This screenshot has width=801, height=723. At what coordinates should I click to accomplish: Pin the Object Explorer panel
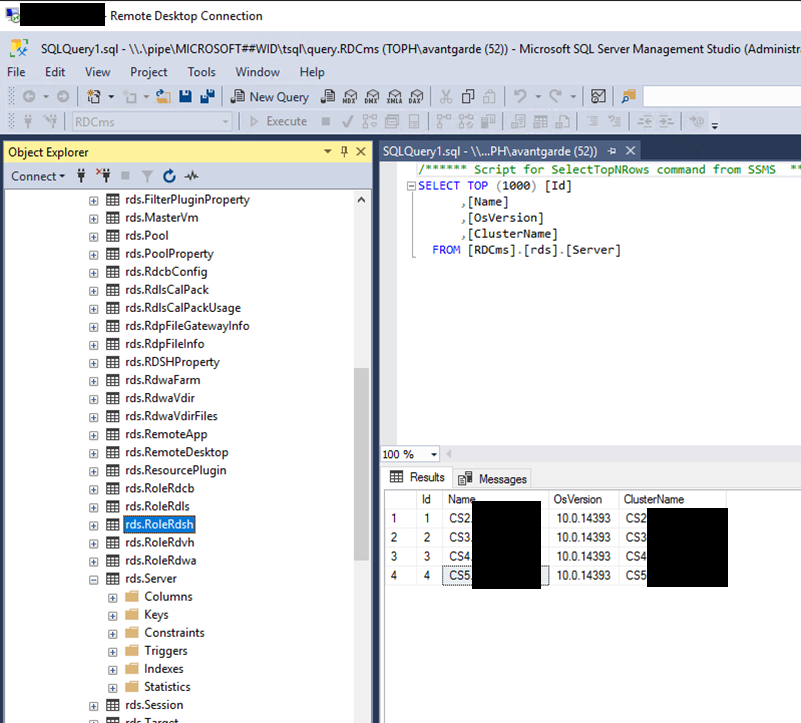click(344, 152)
